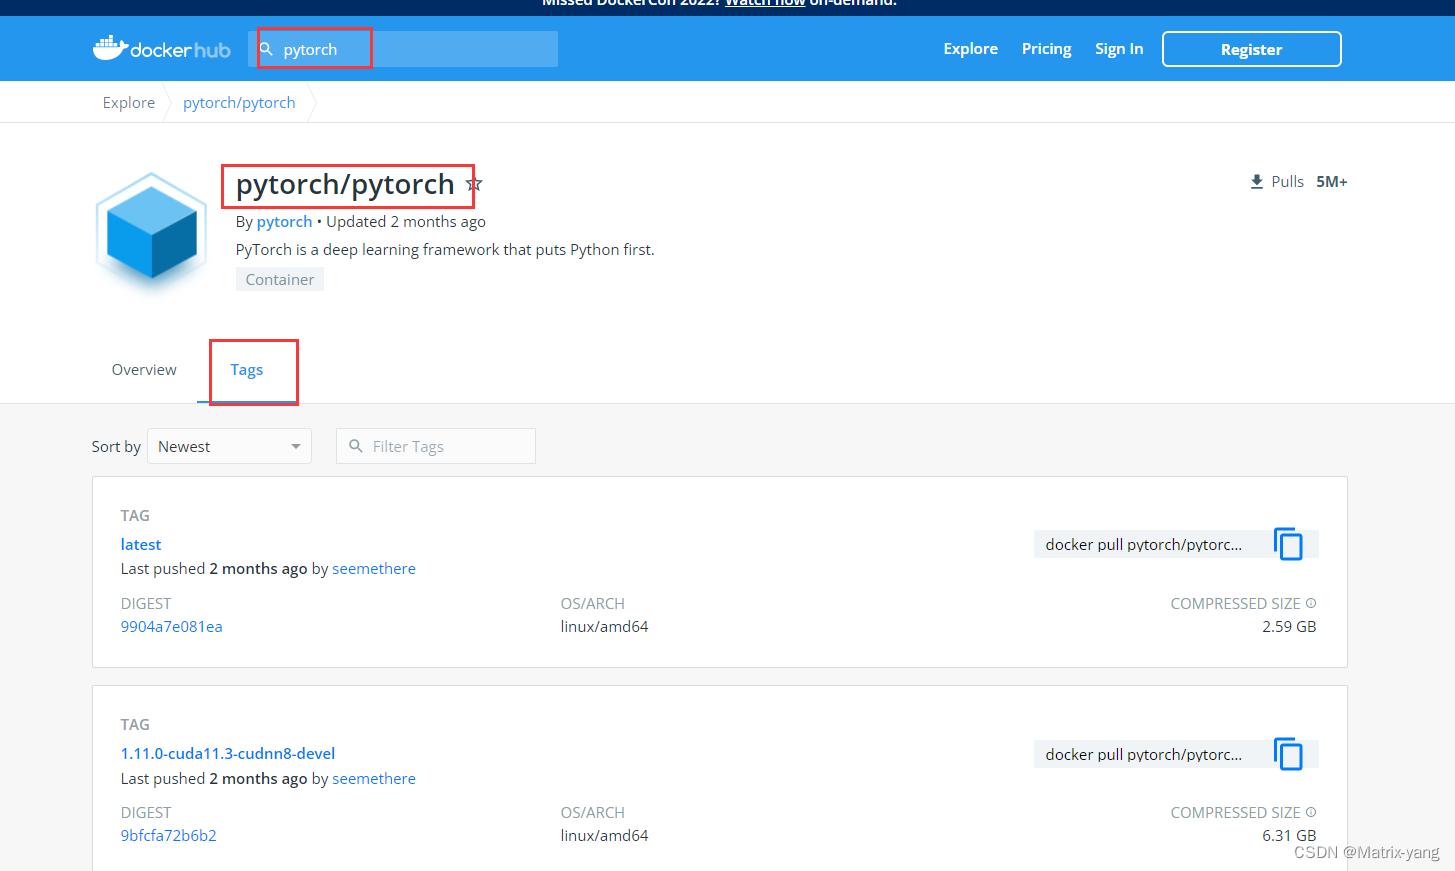
Task: Open Pricing page in navigation
Action: click(x=1046, y=49)
